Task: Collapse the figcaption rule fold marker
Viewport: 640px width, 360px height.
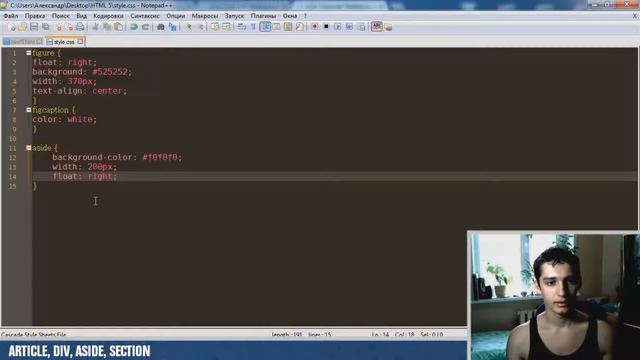Action: 29,110
